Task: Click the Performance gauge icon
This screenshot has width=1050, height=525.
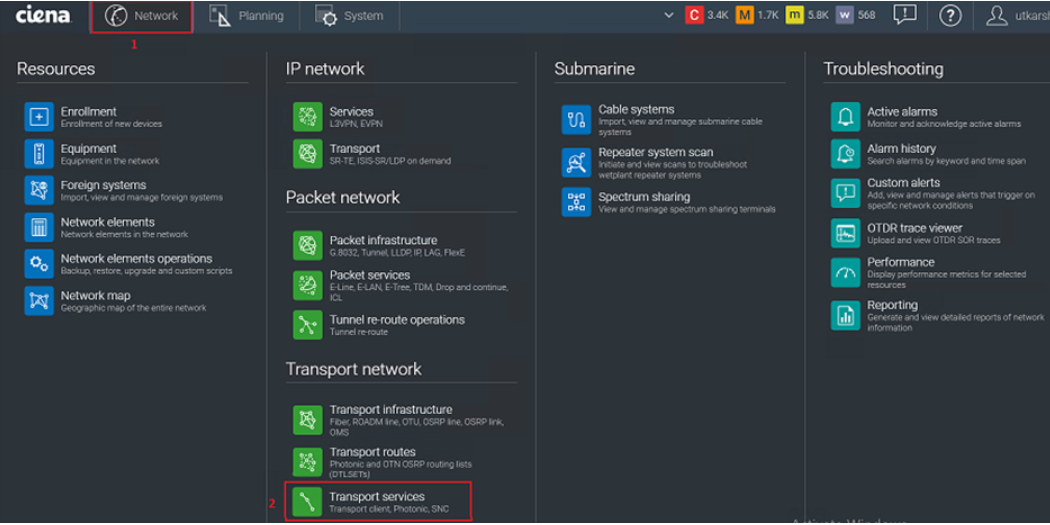Action: 845,273
